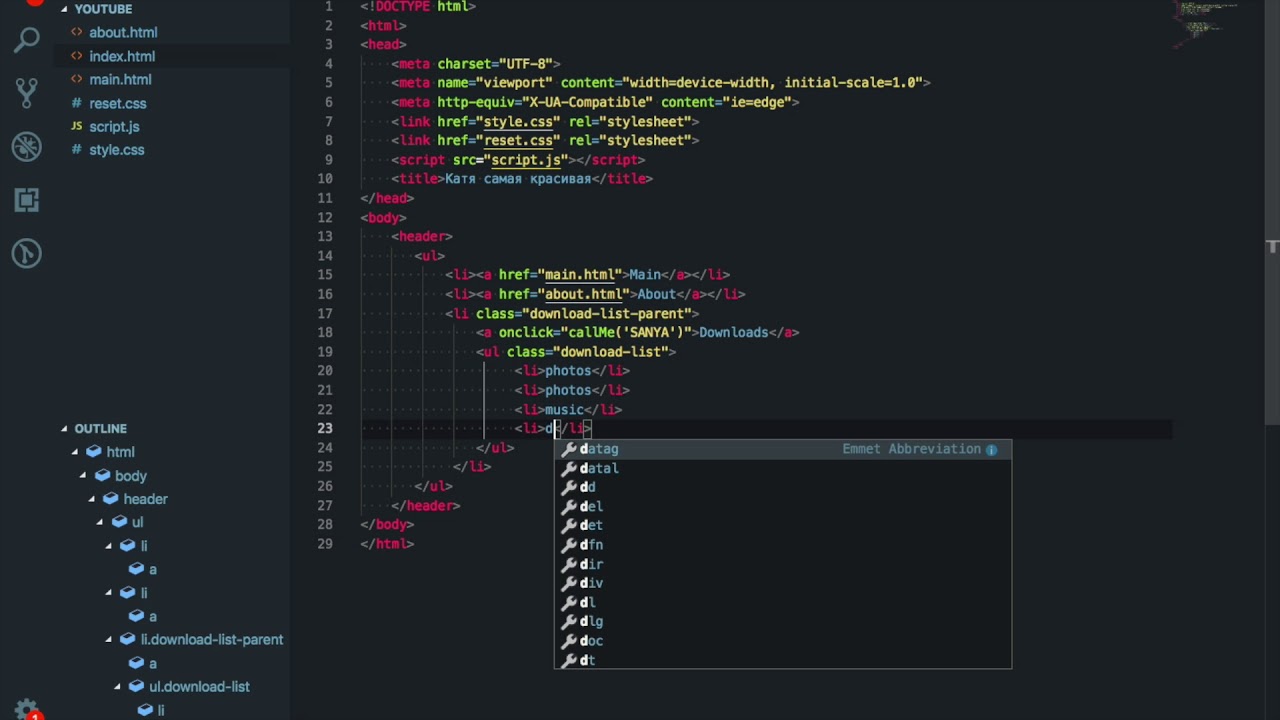The width and height of the screenshot is (1280, 720).
Task: Click the wrench icon beside datag suggestion
Action: [569, 449]
